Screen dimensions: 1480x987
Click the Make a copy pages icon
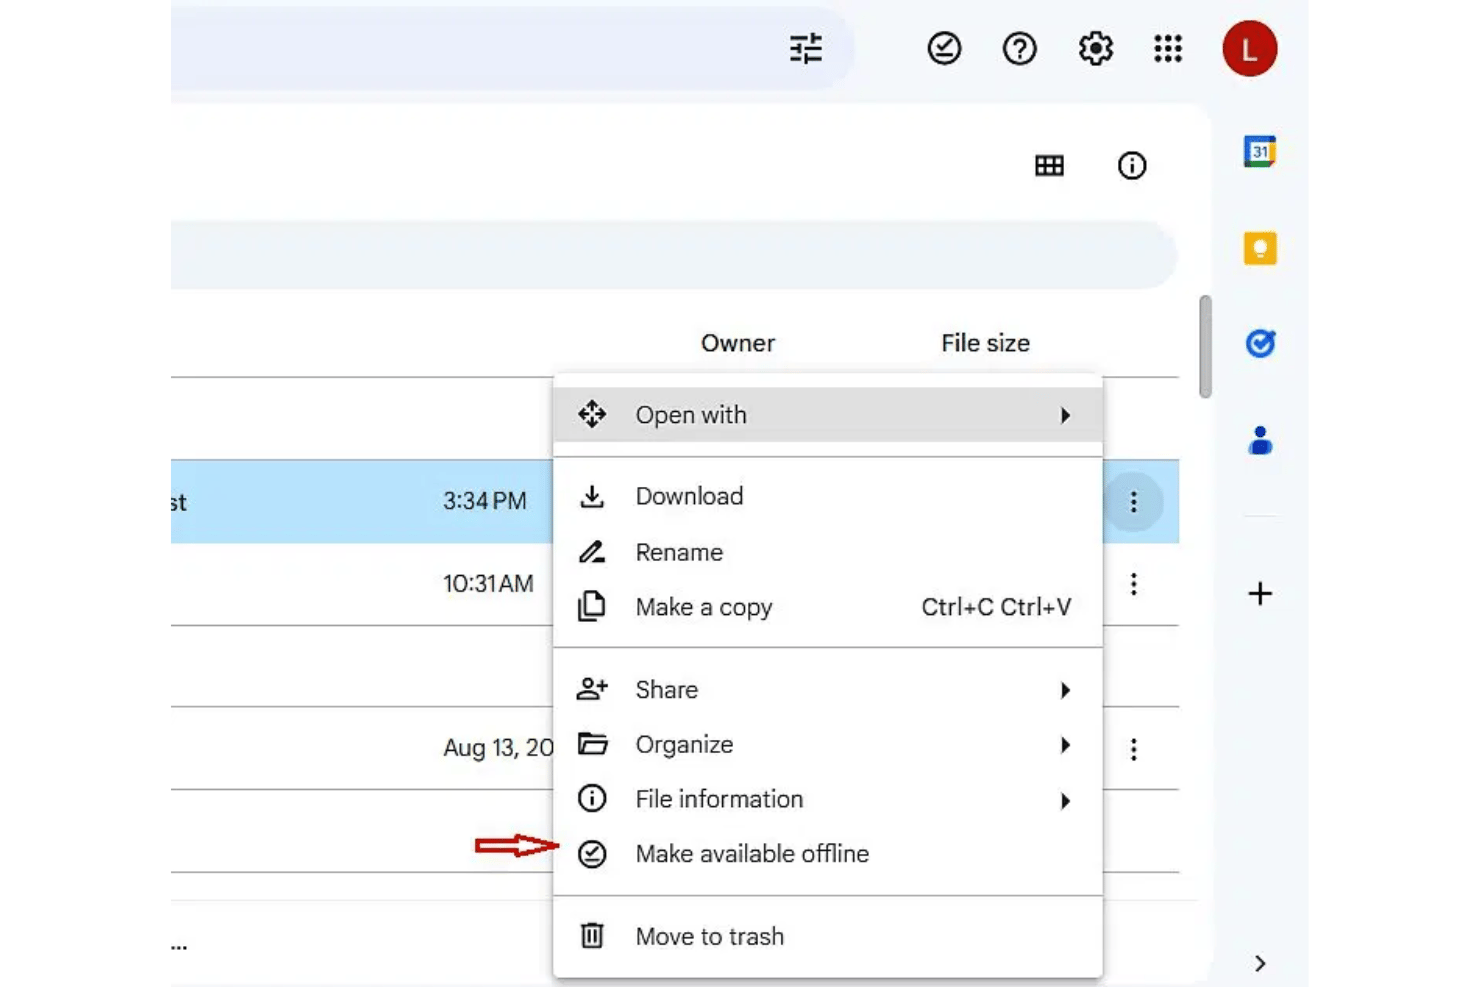coord(592,606)
